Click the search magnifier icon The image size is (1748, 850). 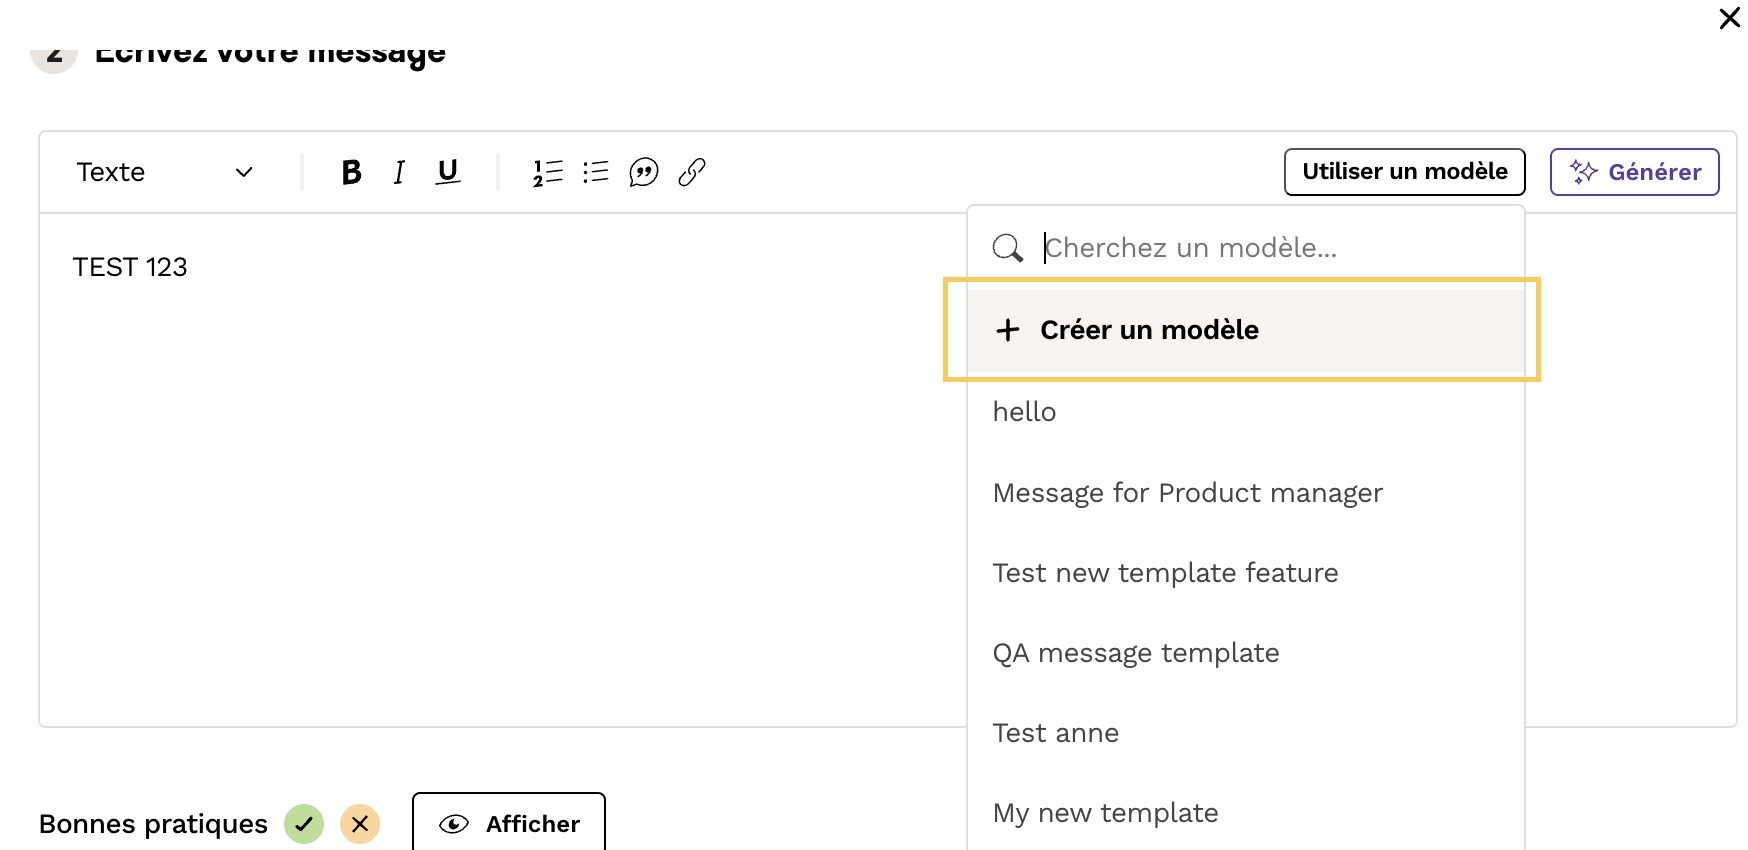(1007, 248)
